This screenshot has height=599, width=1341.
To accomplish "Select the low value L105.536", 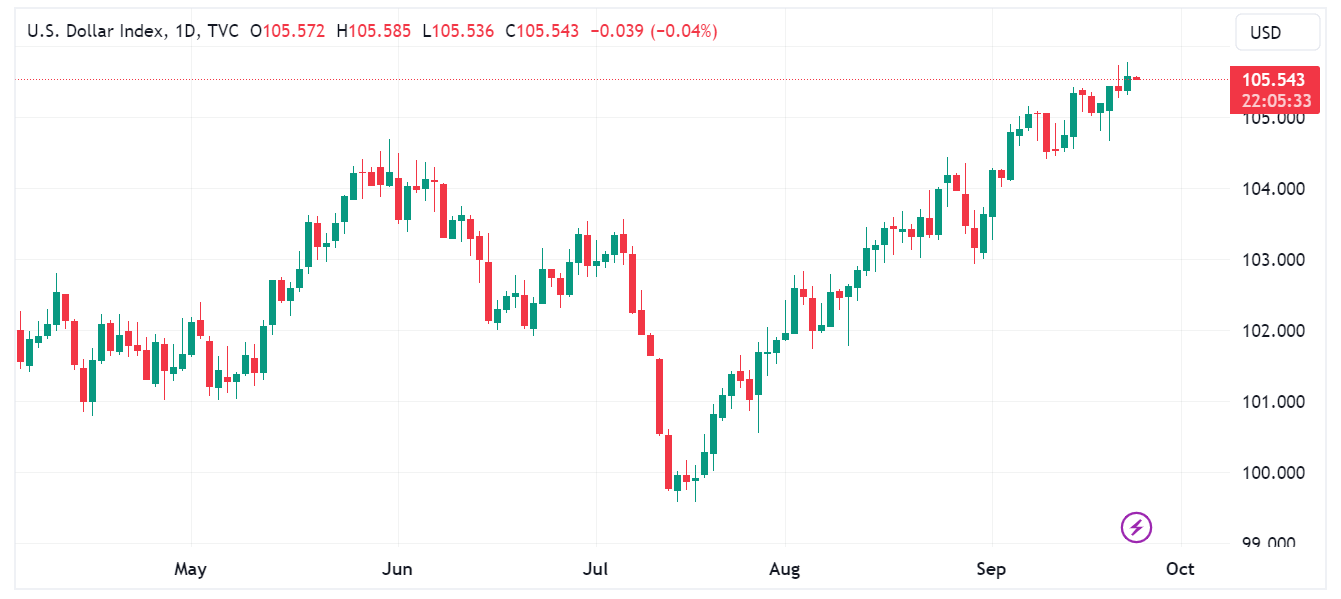I will (x=458, y=31).
